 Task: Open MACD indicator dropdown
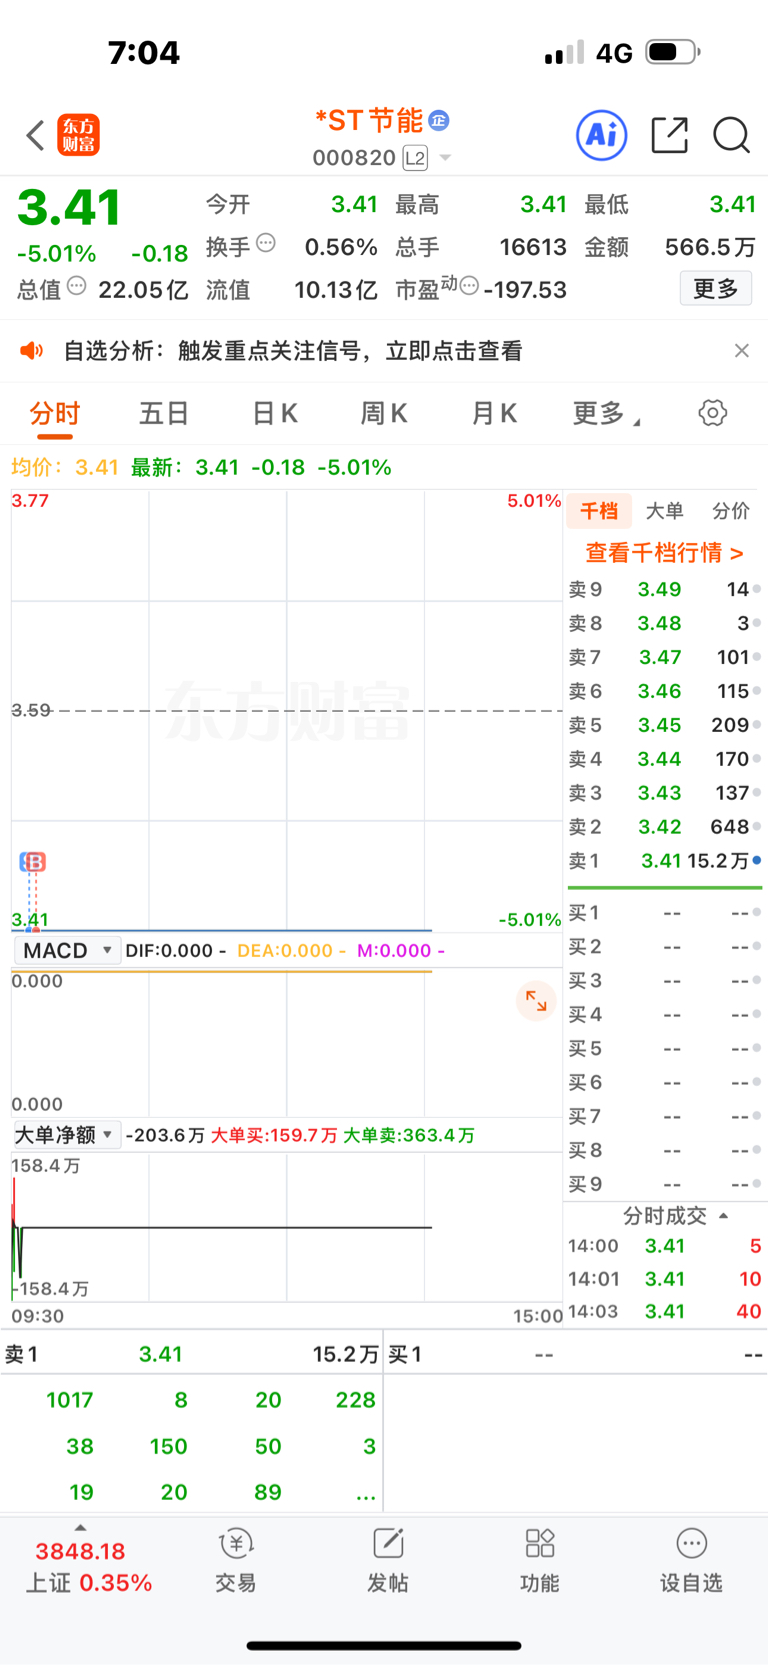pyautogui.click(x=68, y=950)
